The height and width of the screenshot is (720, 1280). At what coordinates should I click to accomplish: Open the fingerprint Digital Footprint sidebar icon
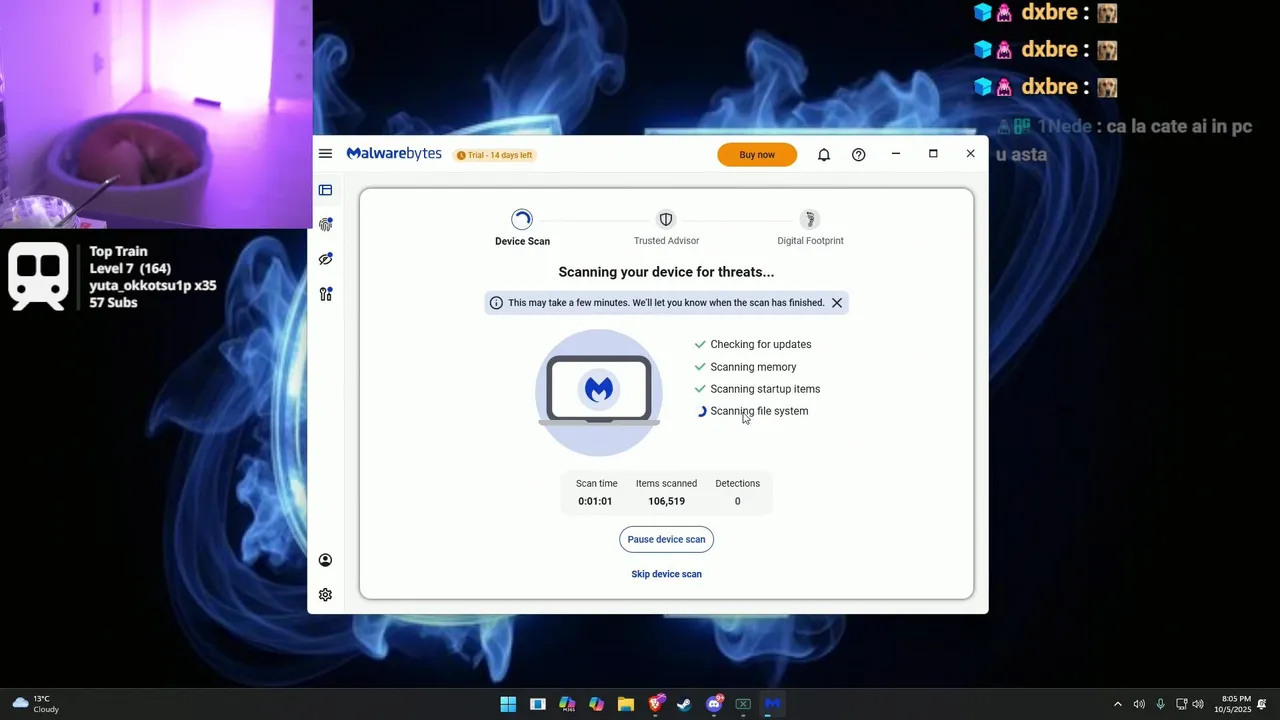(x=325, y=224)
